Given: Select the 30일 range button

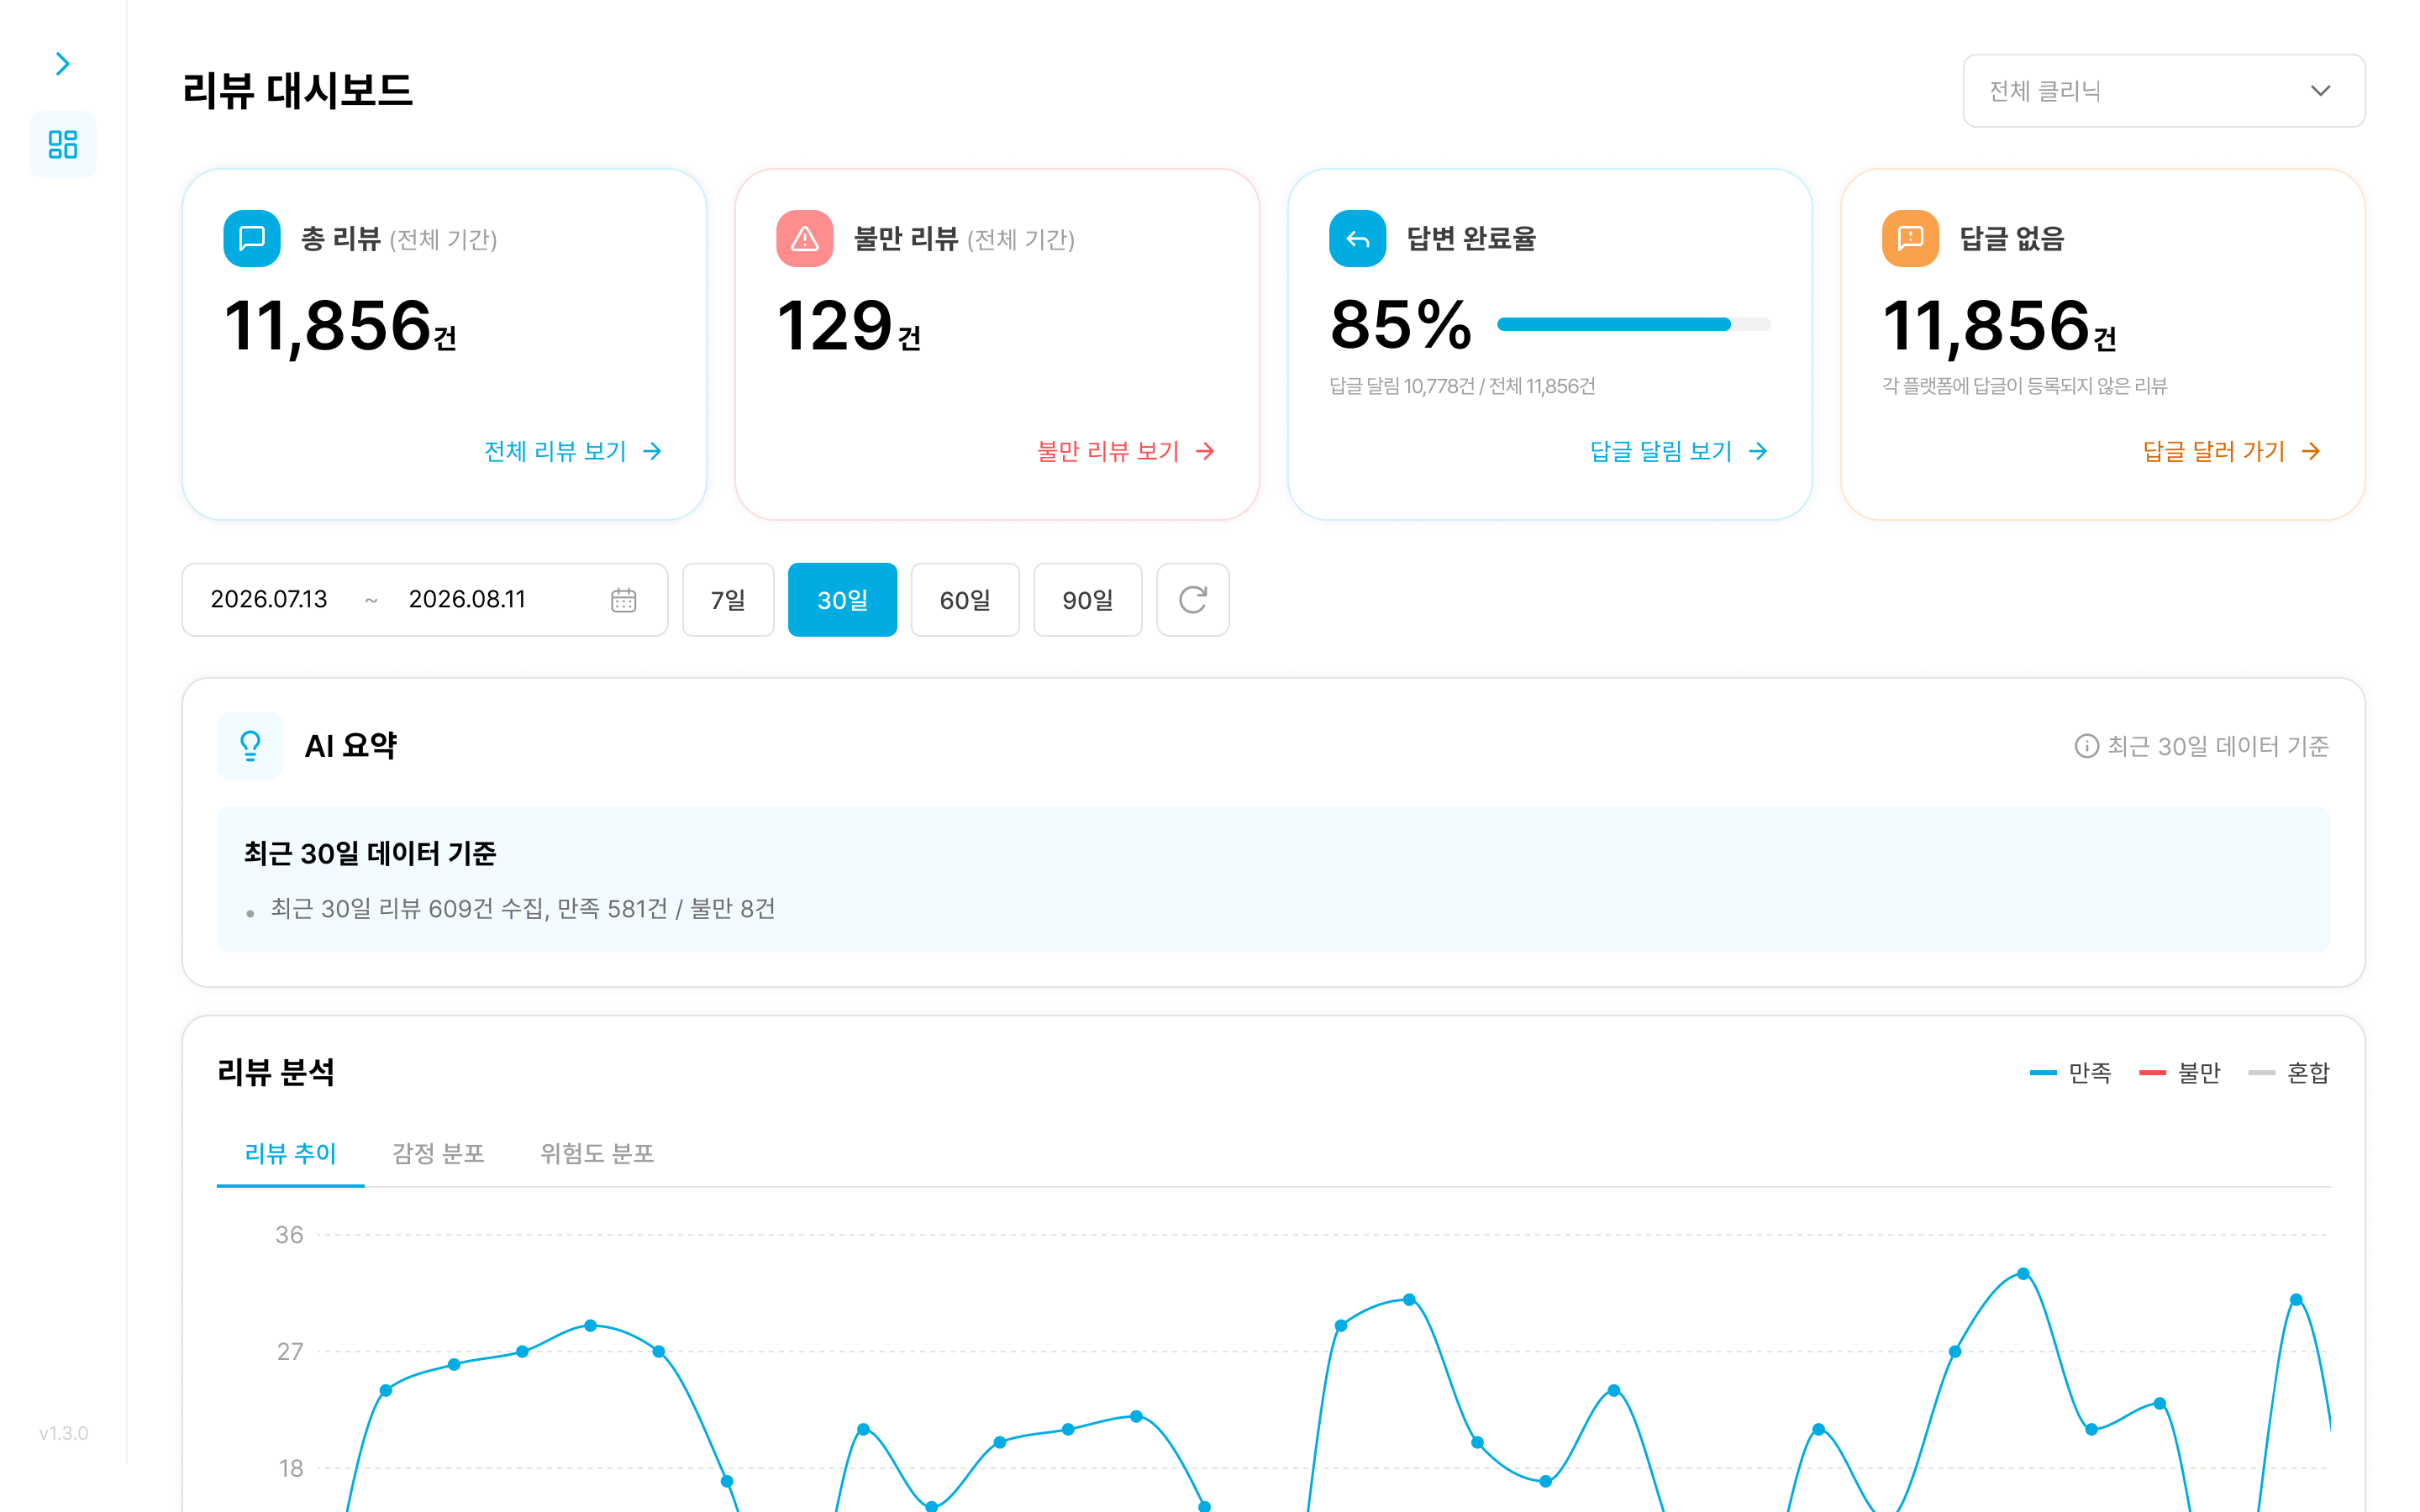Looking at the screenshot, I should [x=842, y=600].
